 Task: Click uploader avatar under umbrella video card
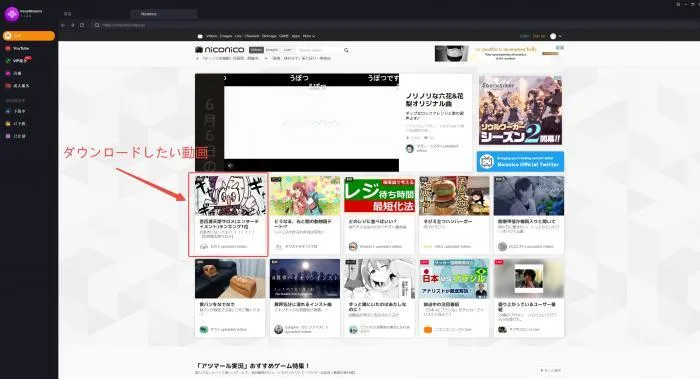(502, 246)
